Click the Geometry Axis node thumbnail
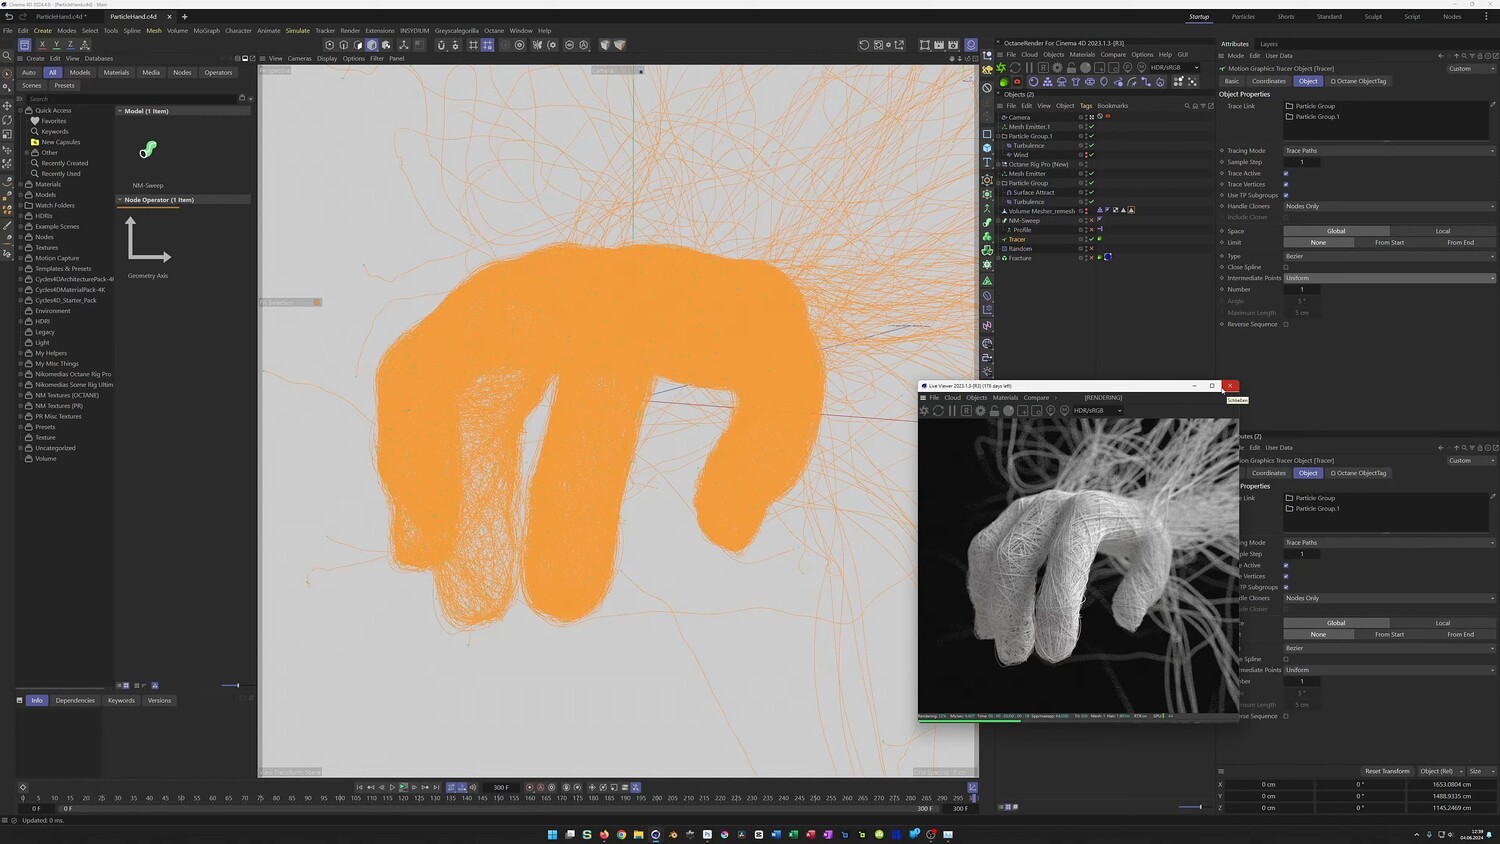 148,241
